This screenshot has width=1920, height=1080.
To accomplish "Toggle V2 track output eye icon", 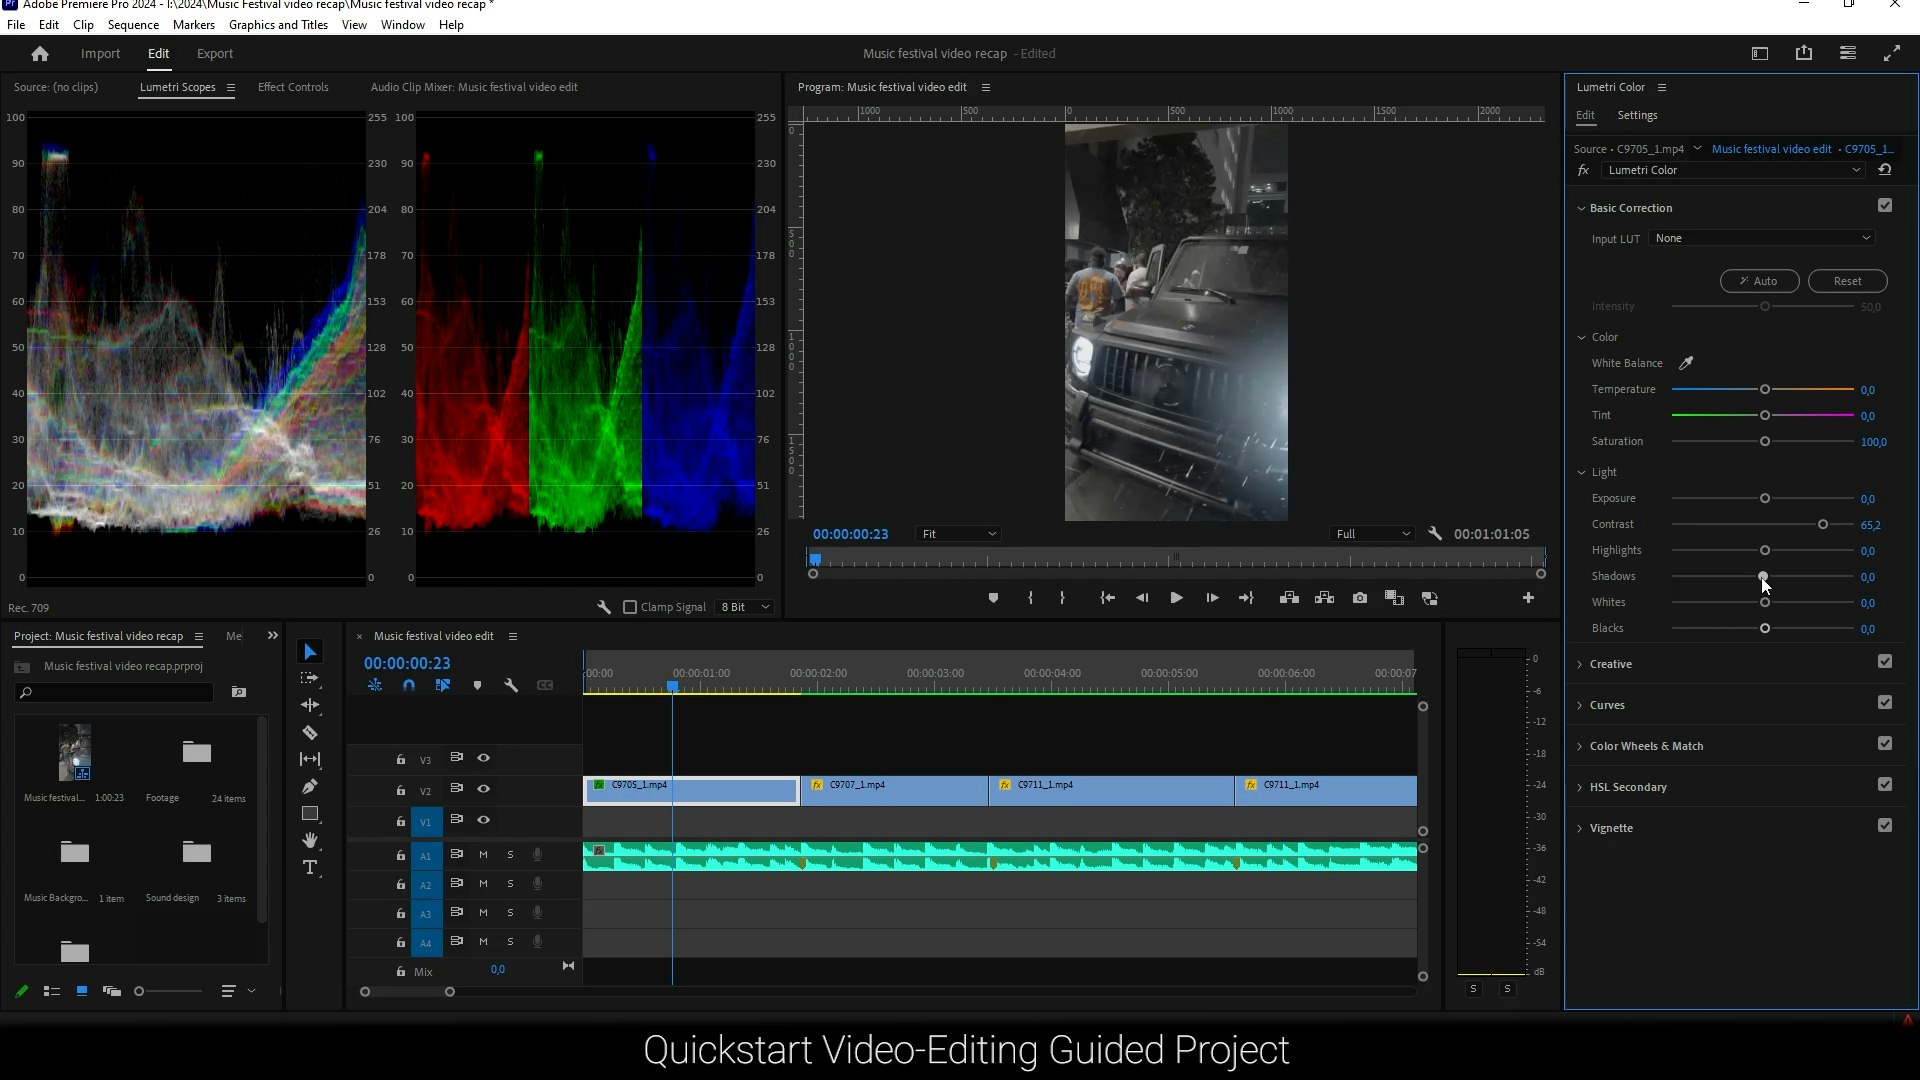I will (484, 789).
